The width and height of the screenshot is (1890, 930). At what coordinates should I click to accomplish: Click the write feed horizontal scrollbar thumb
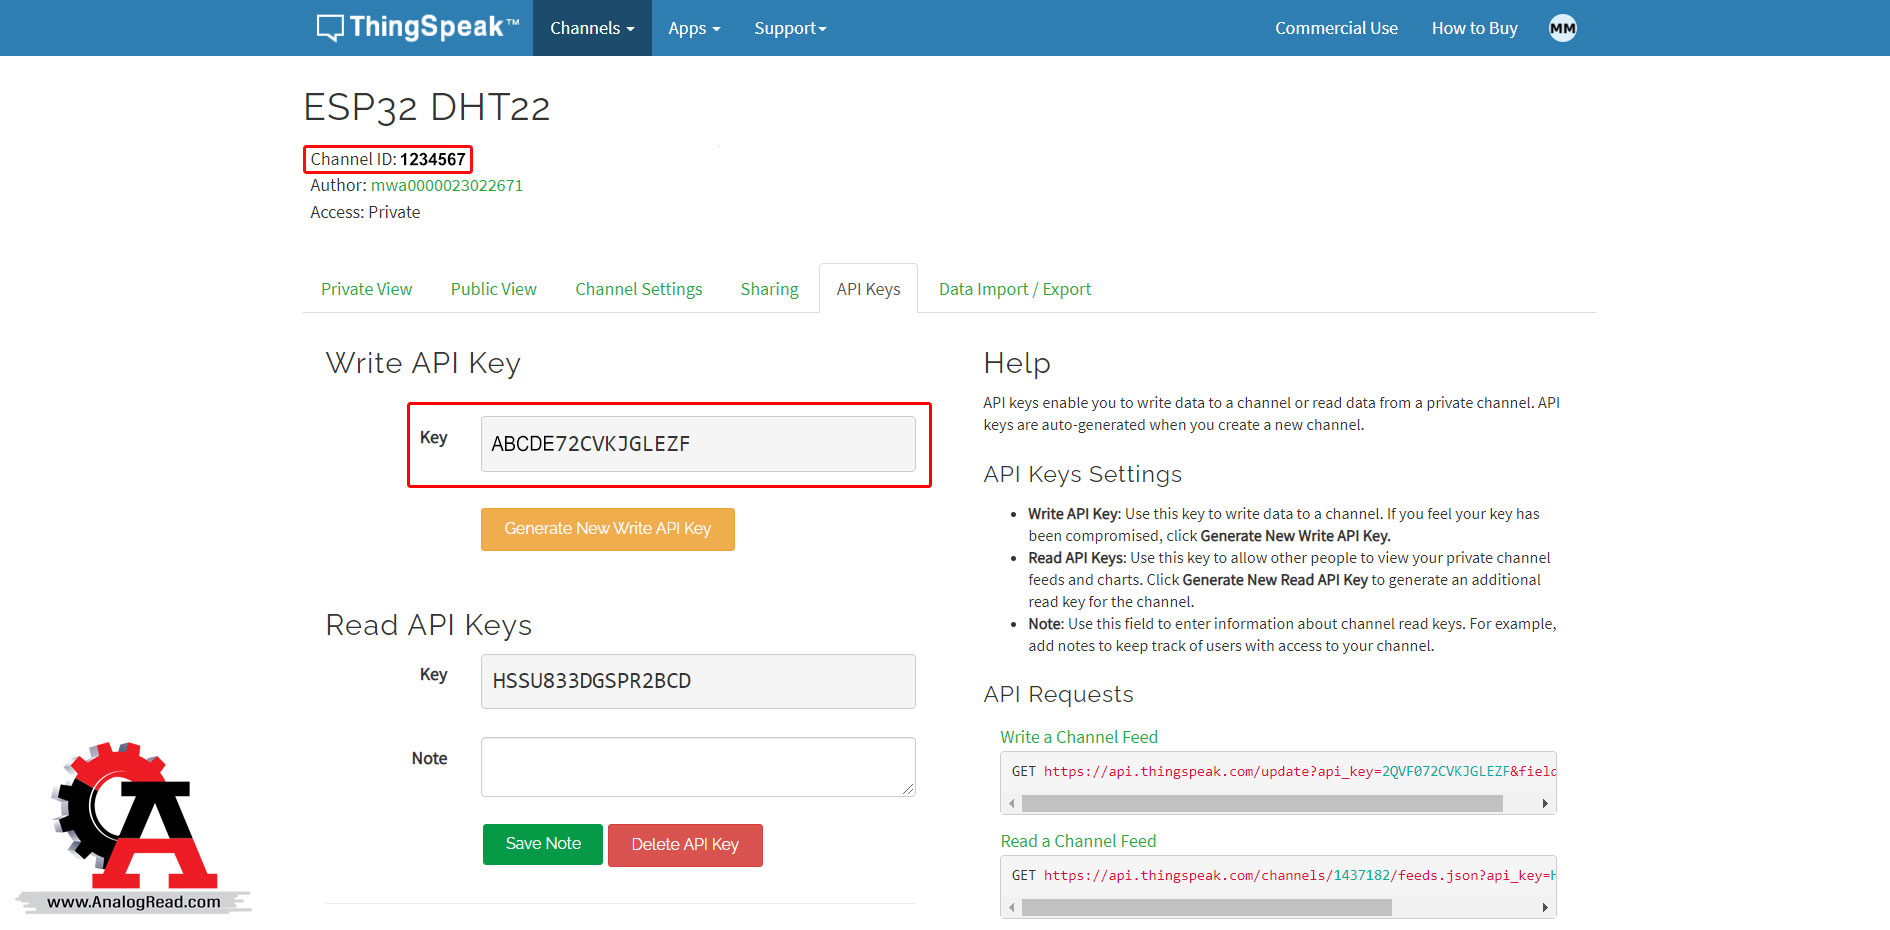1262,803
